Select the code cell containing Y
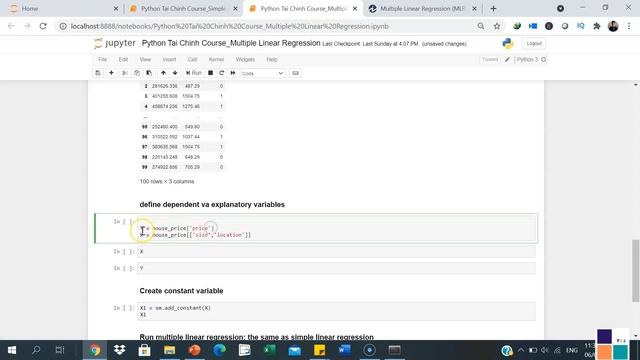This screenshot has height=360, width=640. 336,268
